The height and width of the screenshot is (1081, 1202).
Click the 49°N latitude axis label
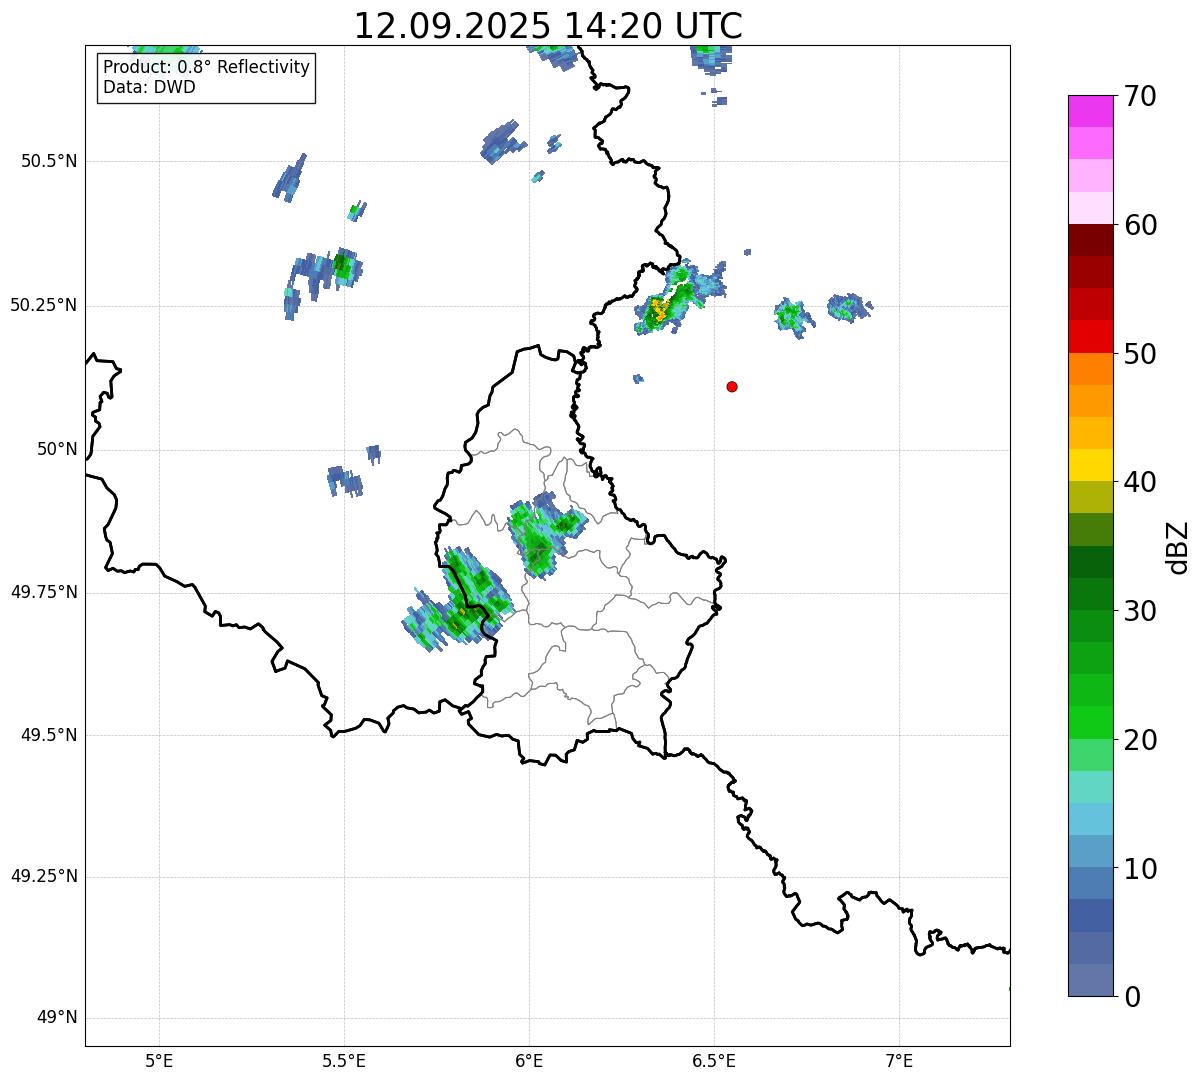[56, 1018]
